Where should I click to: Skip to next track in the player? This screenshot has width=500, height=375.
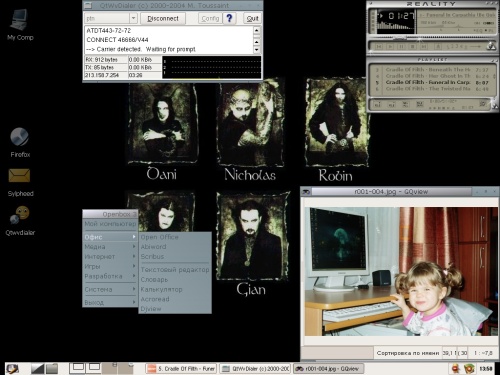(424, 47)
